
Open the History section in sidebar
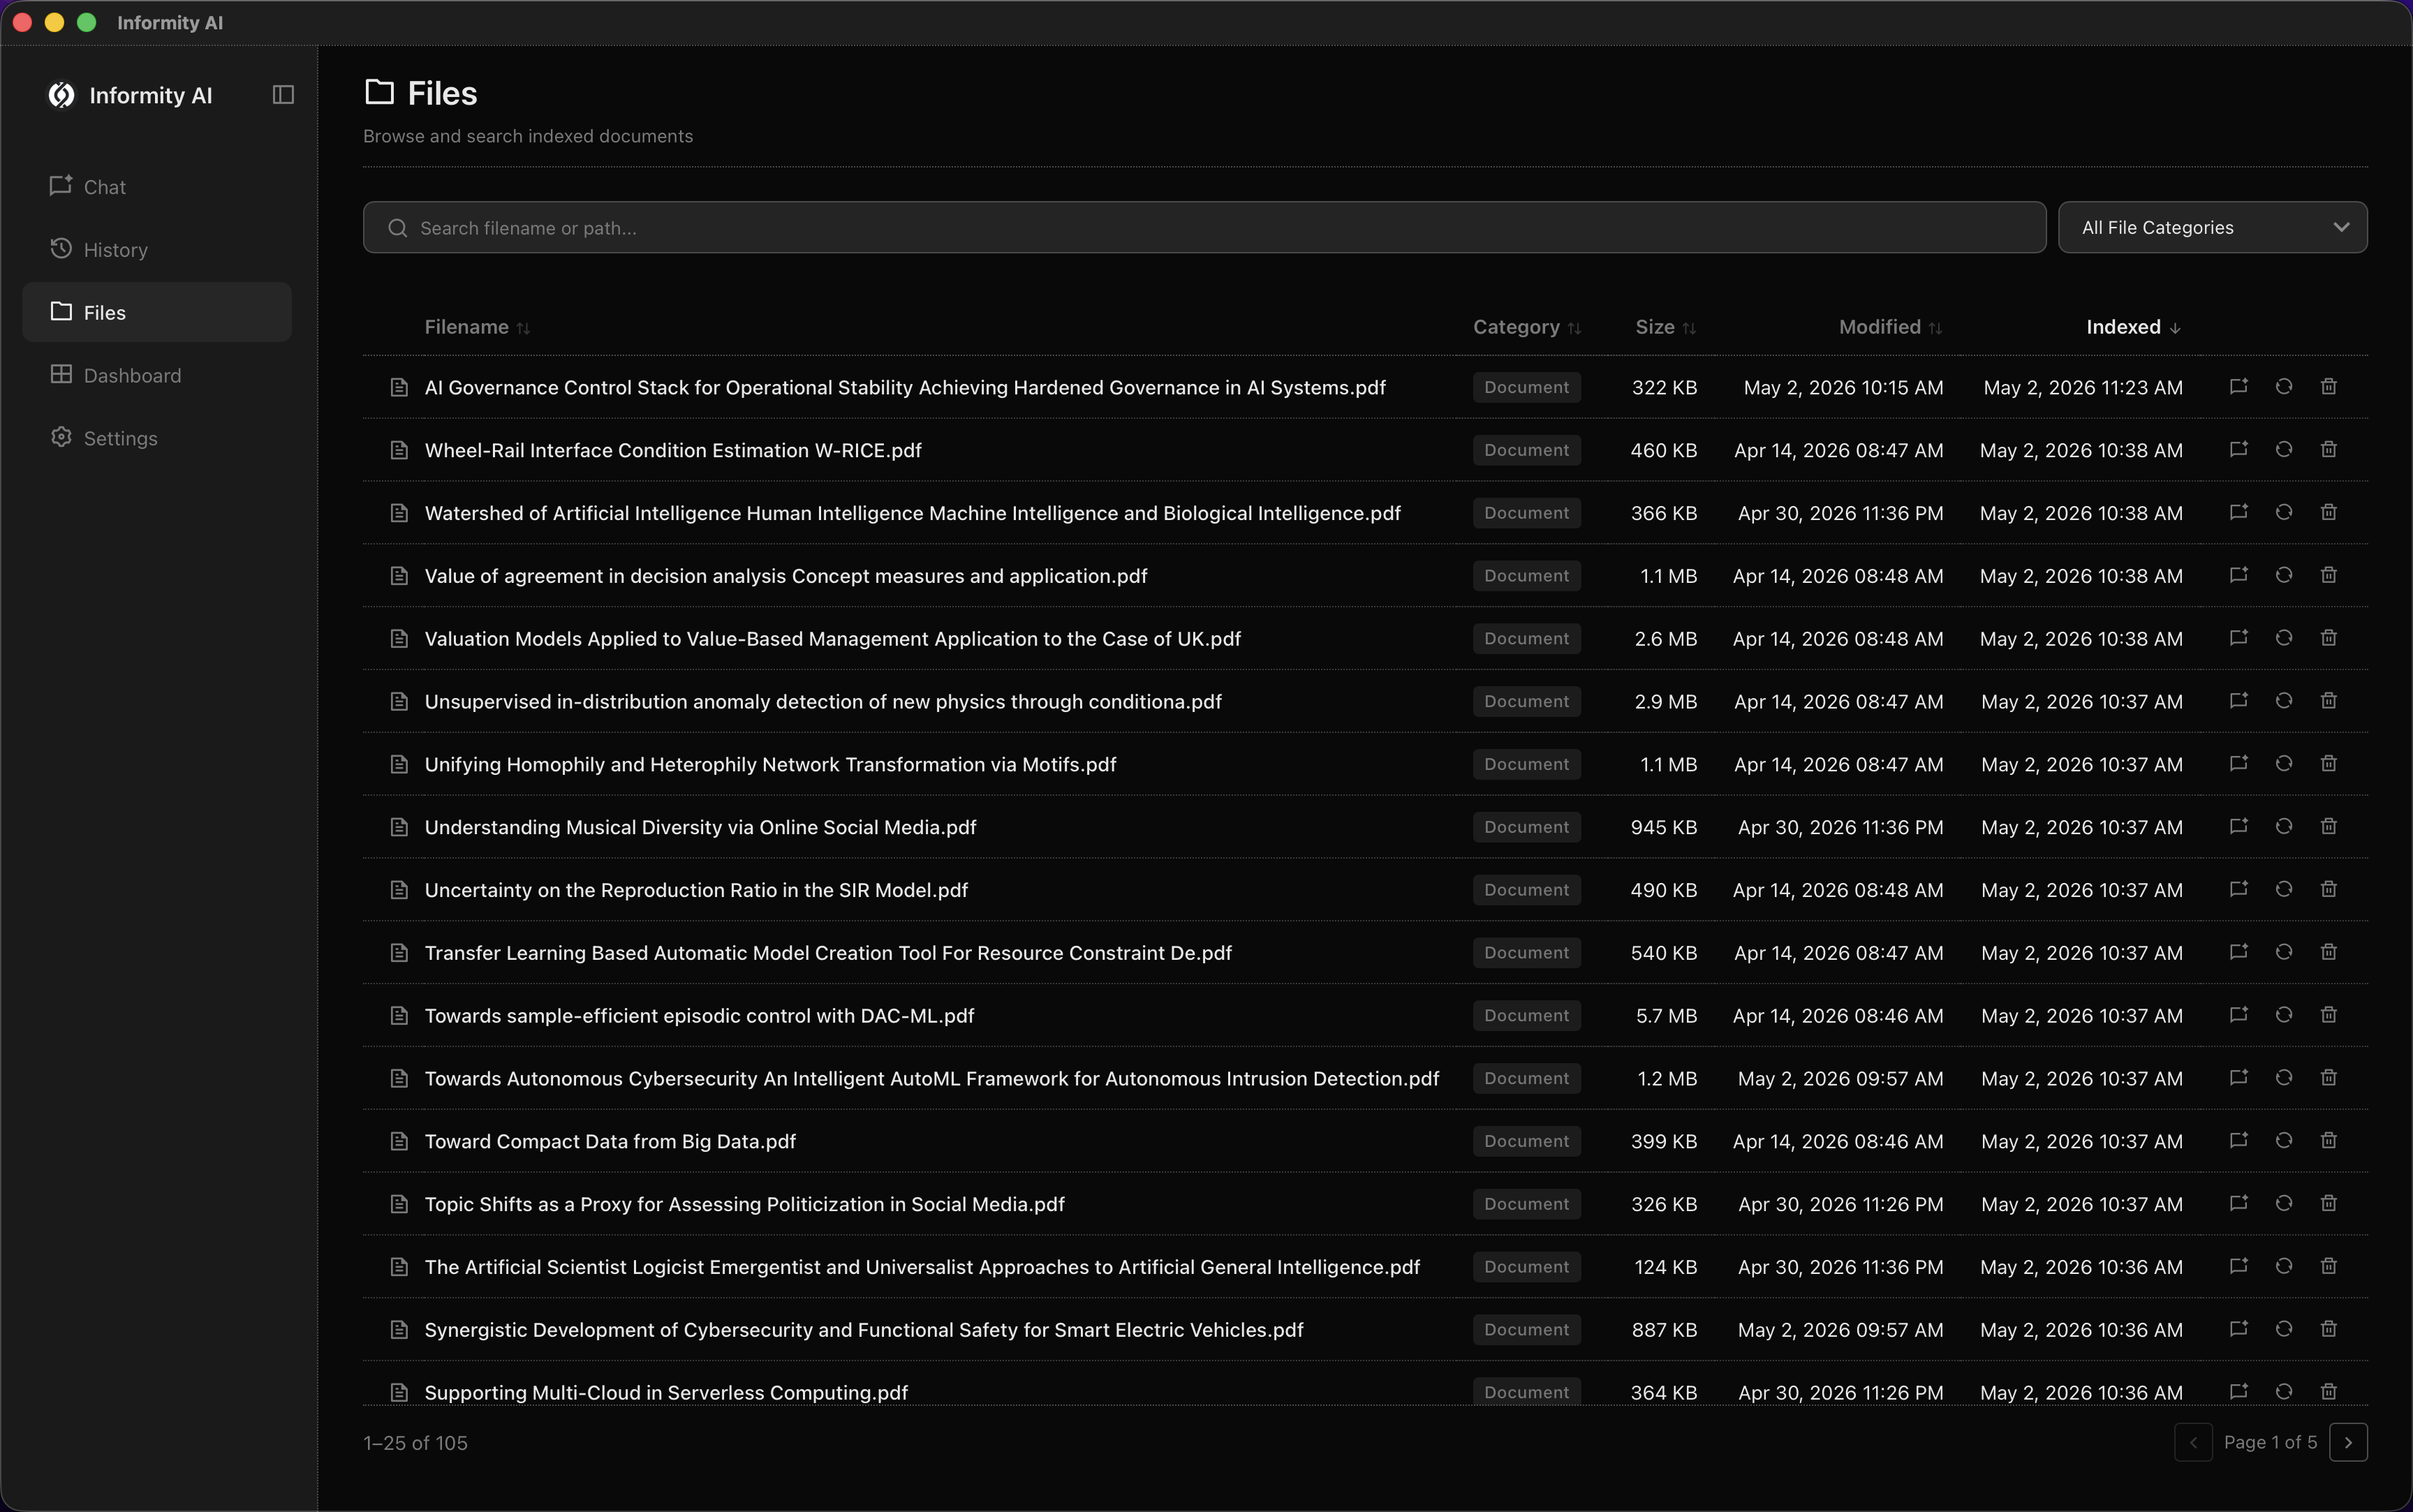pos(157,250)
